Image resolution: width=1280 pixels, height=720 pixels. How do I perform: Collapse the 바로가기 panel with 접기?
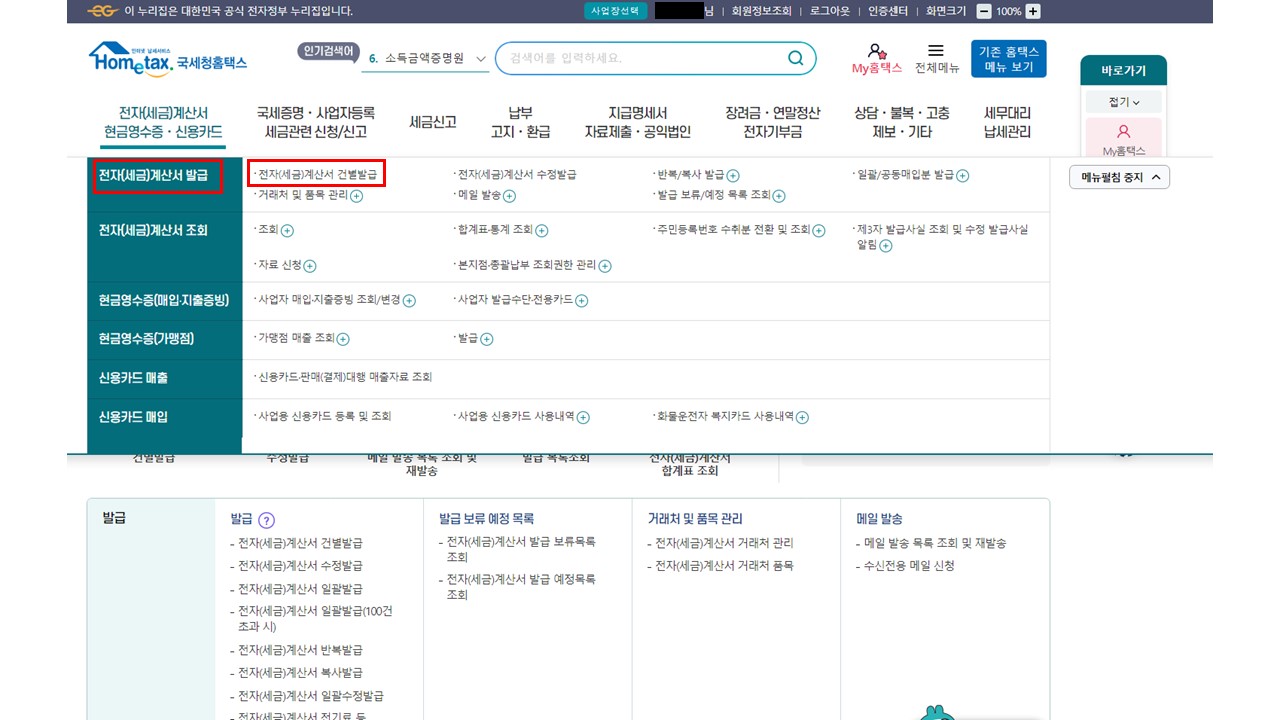tap(1123, 102)
